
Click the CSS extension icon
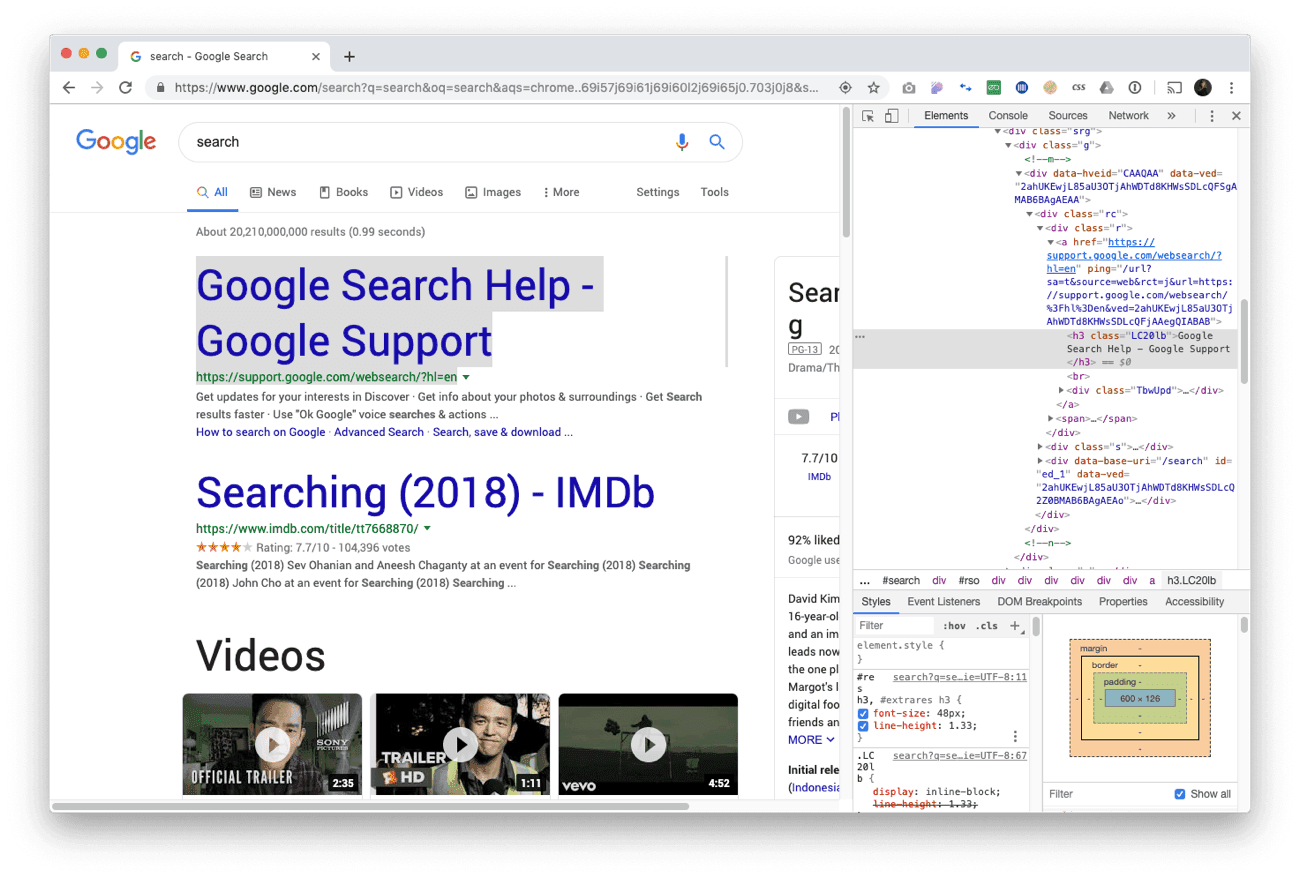click(1078, 88)
